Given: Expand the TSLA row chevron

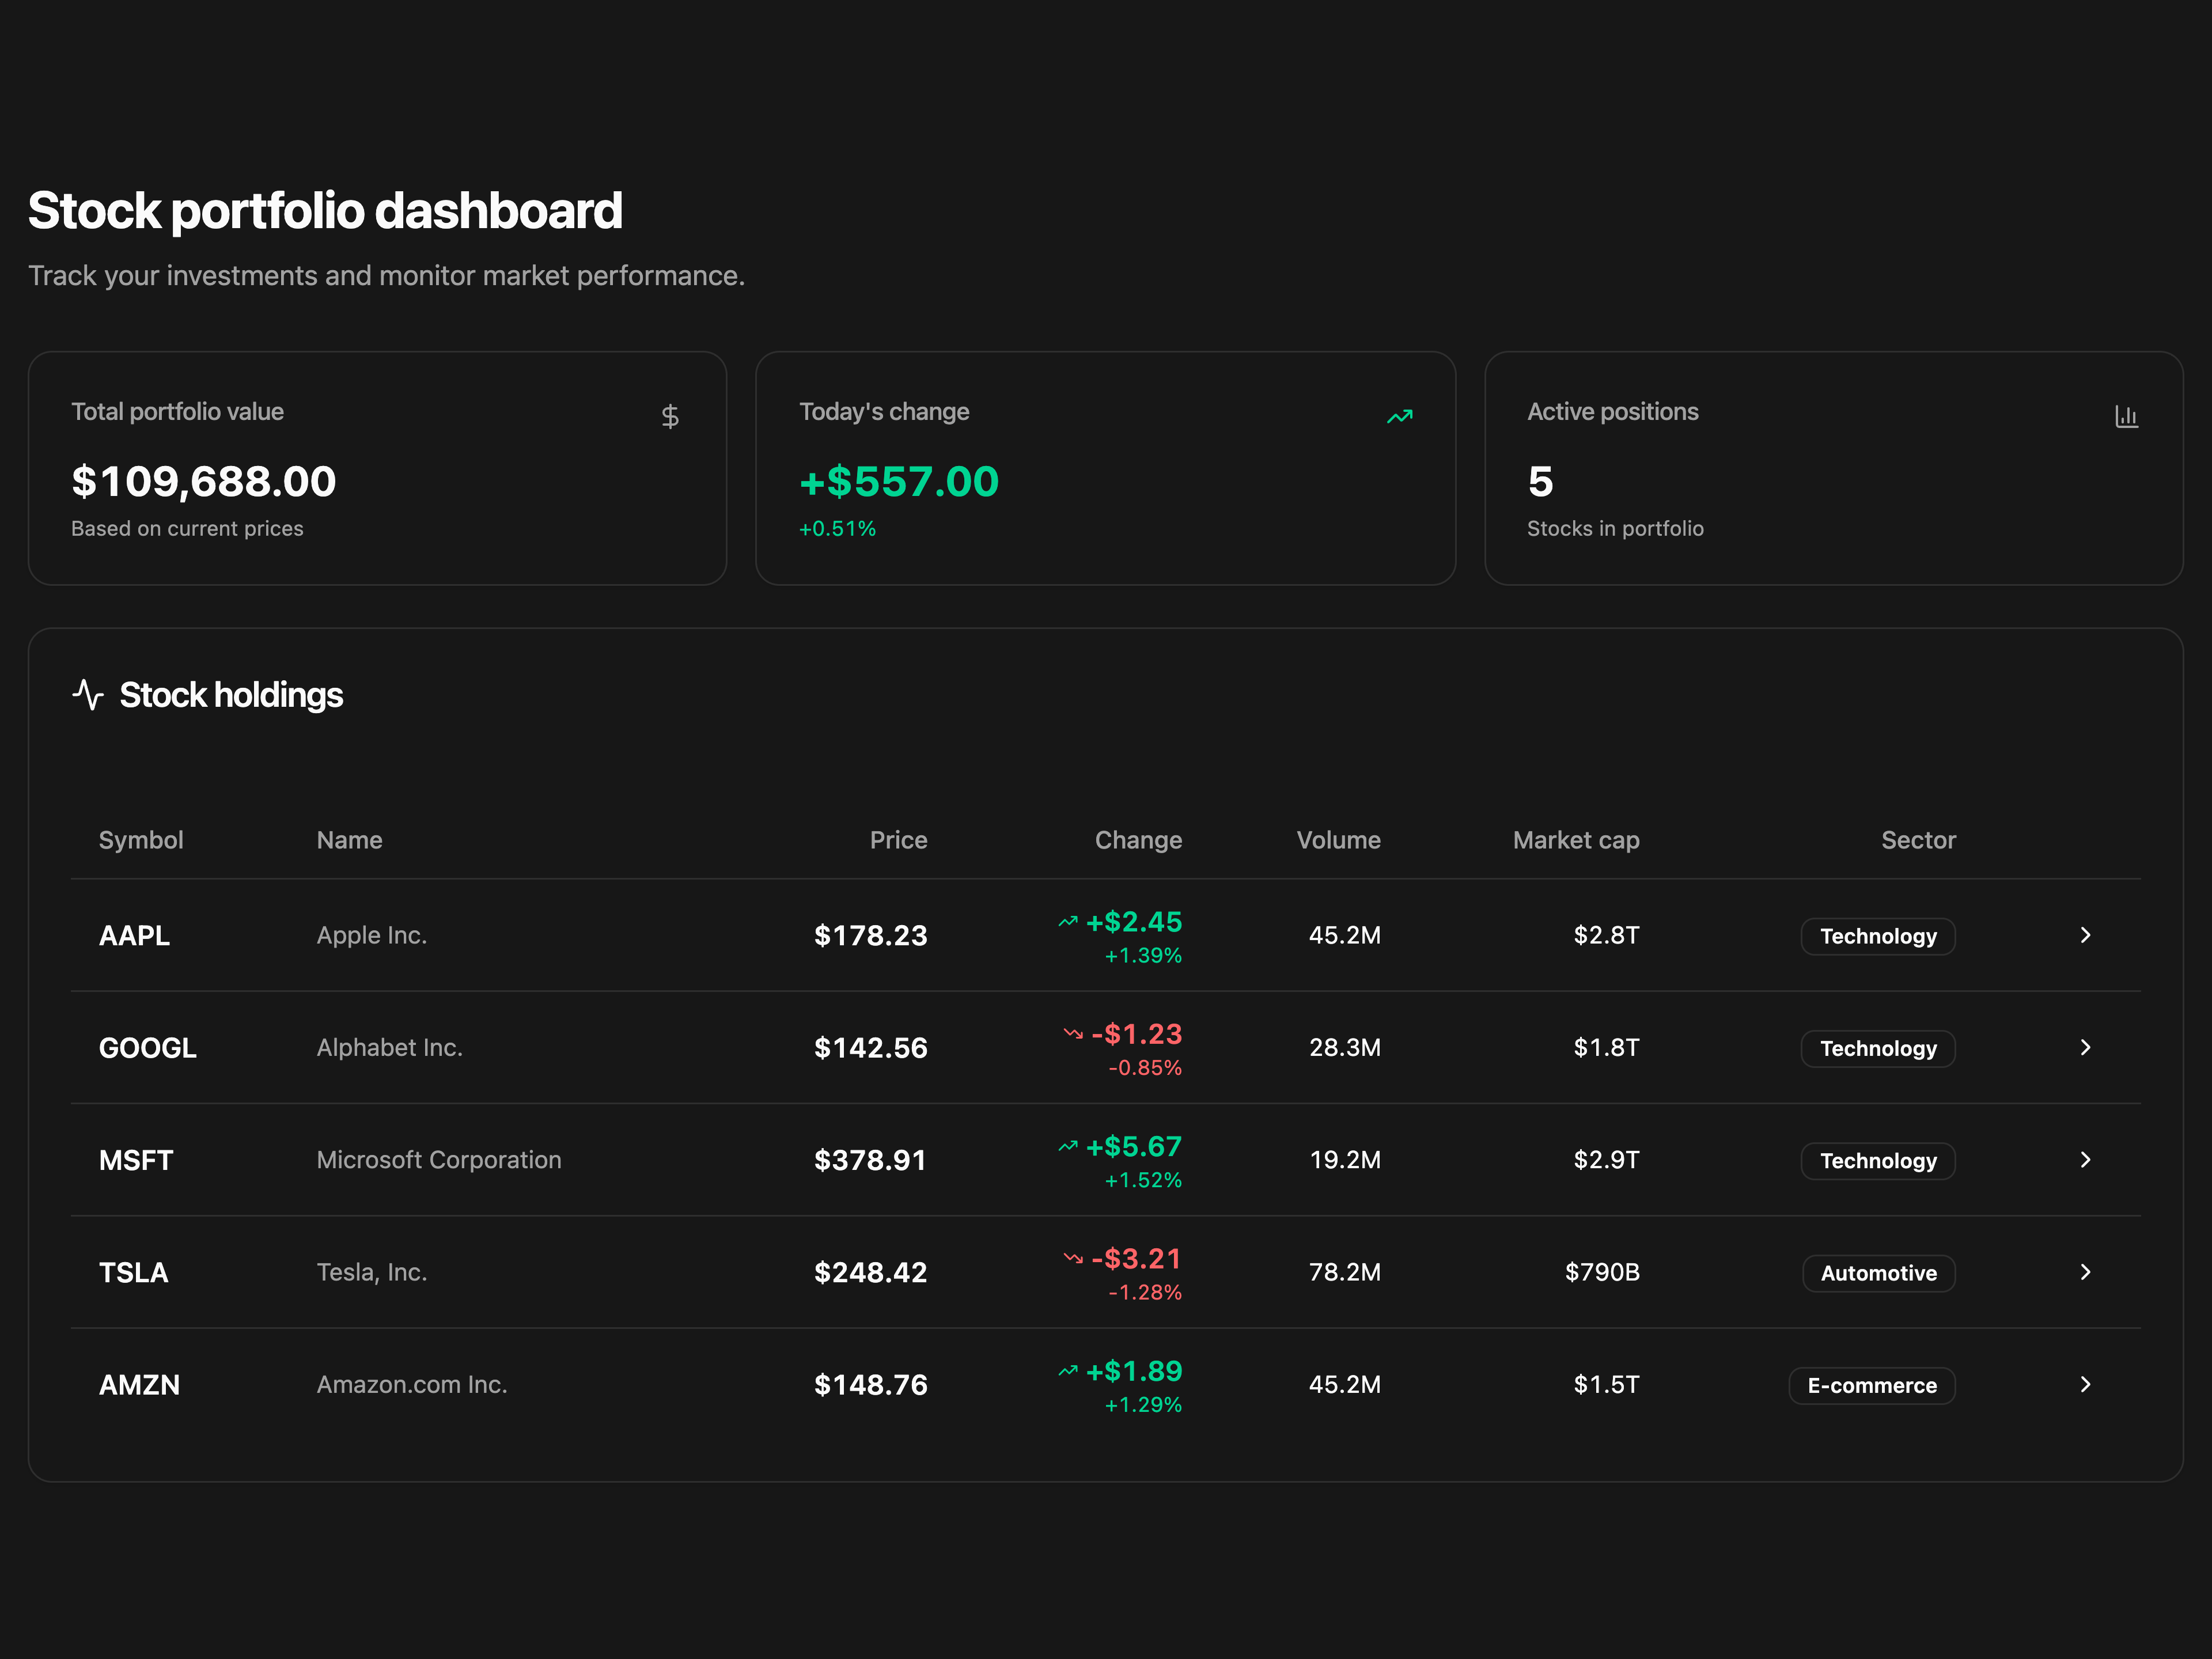Looking at the screenshot, I should tap(2085, 1272).
